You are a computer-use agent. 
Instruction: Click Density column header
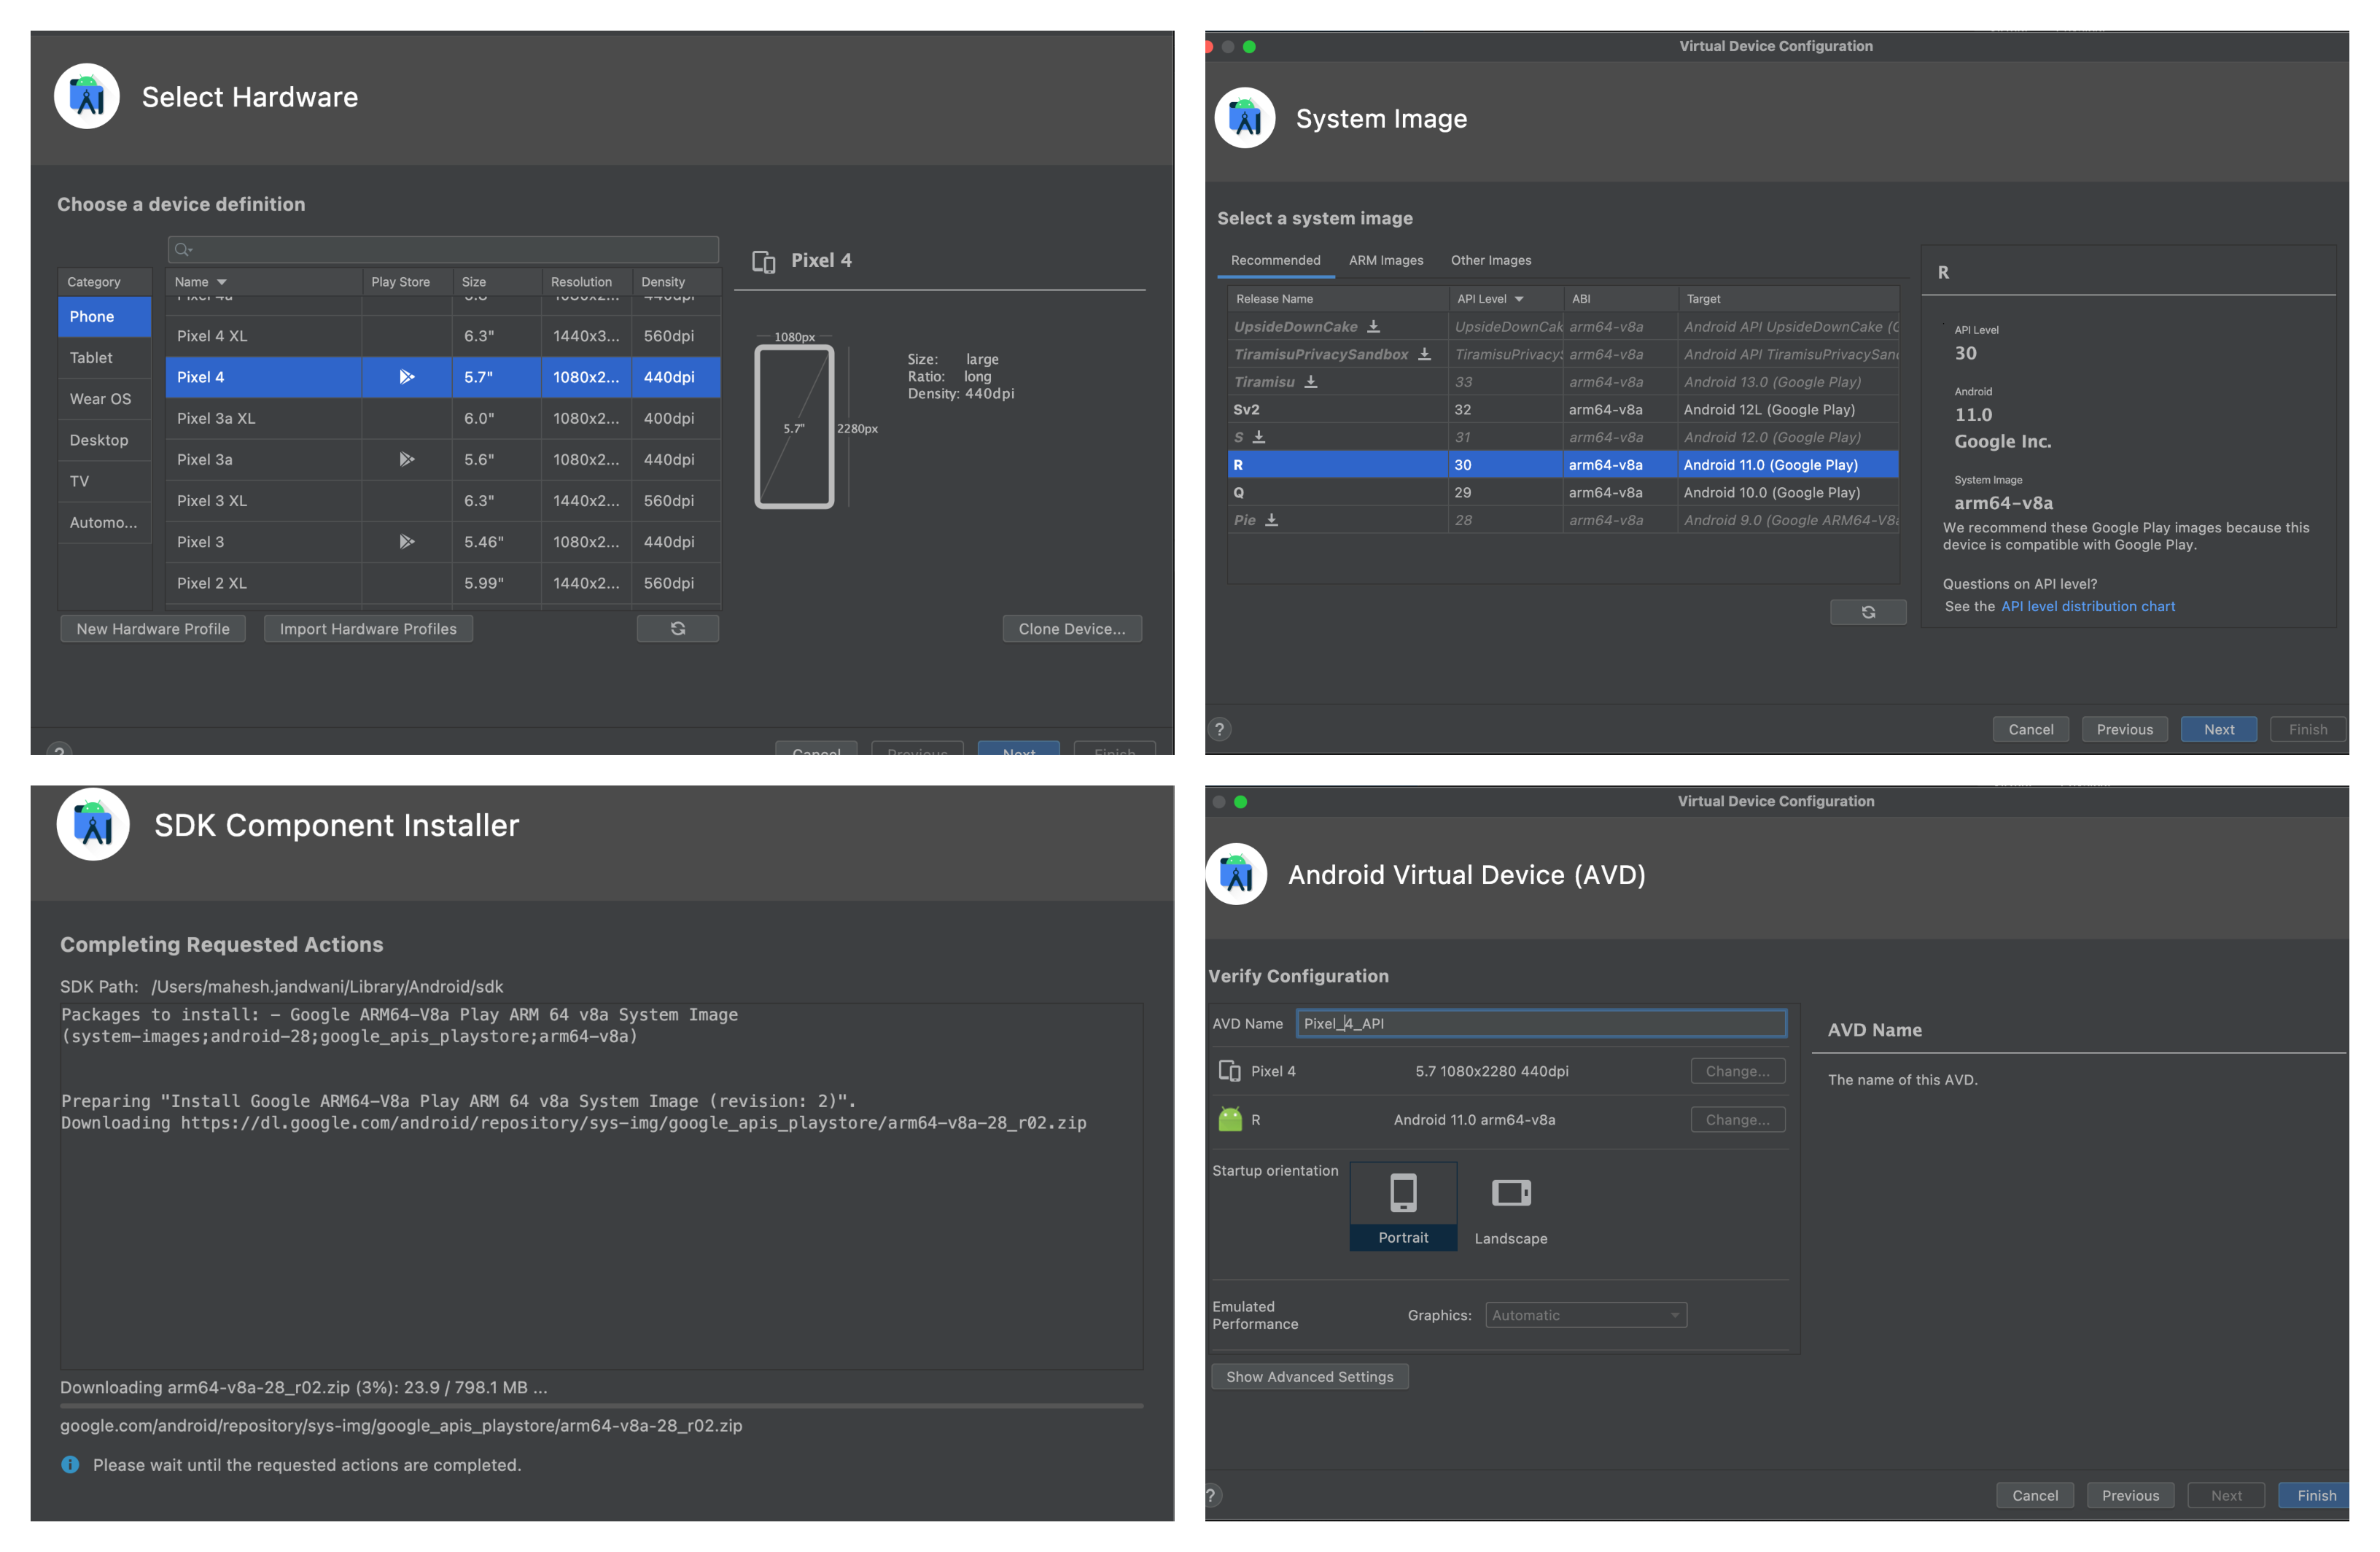pos(676,282)
